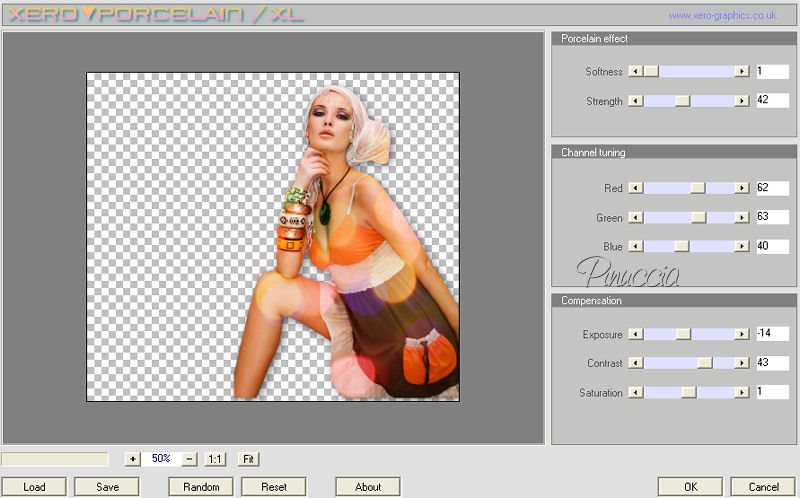
Task: Increase Red channel with right arrow
Action: (741, 188)
